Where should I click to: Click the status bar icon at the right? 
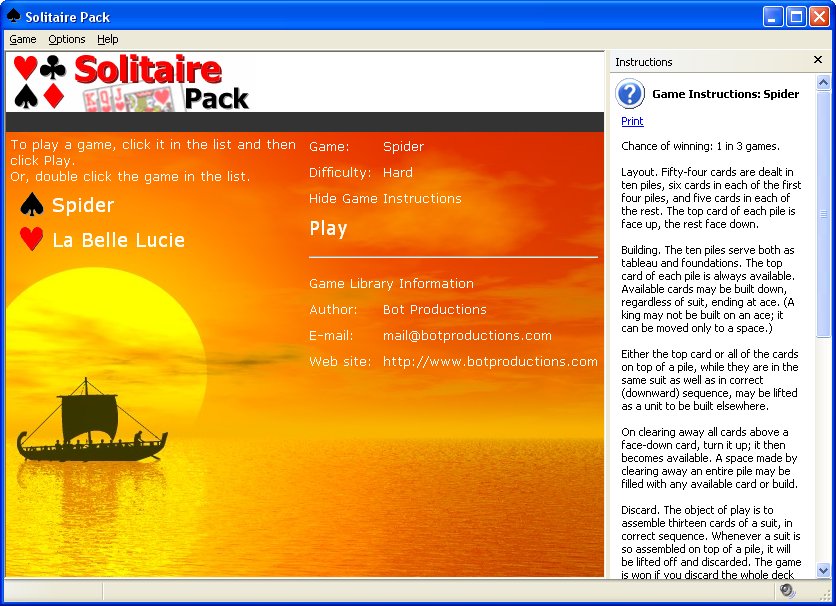pyautogui.click(x=787, y=591)
